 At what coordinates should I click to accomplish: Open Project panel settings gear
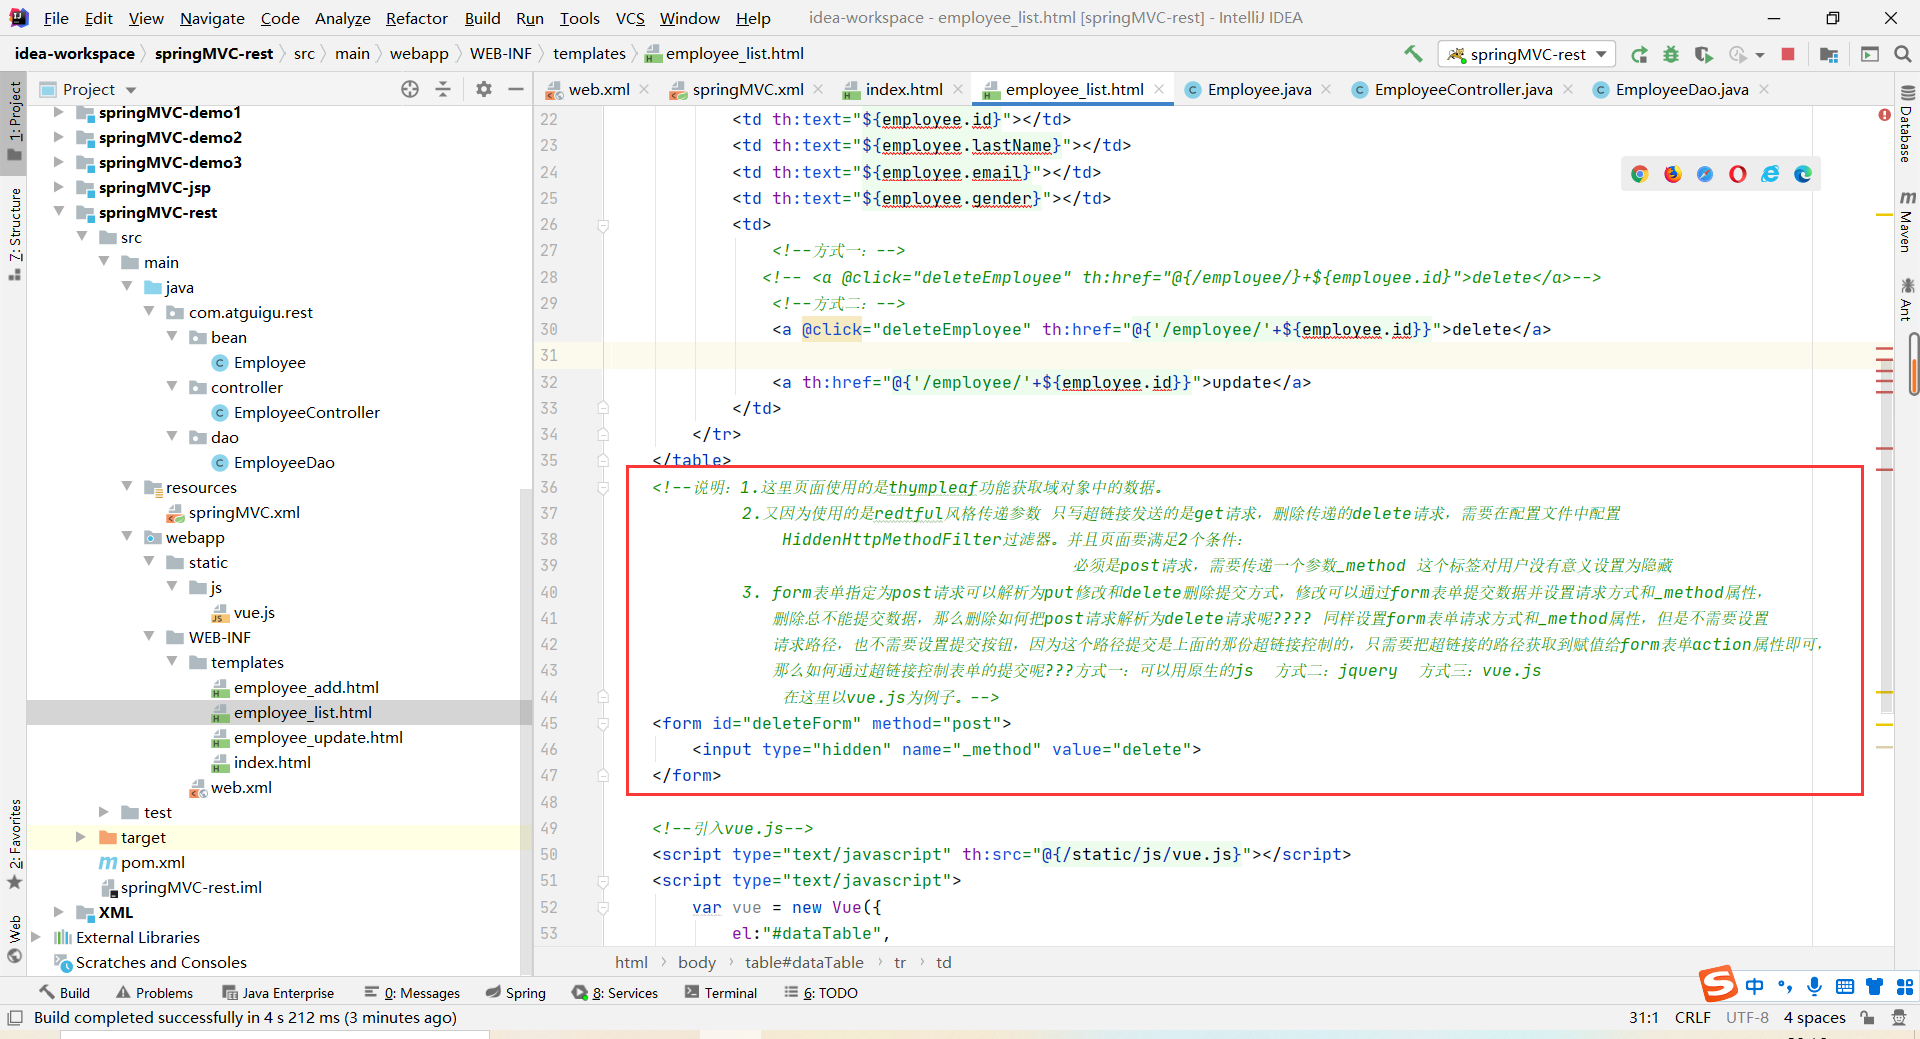[x=484, y=89]
